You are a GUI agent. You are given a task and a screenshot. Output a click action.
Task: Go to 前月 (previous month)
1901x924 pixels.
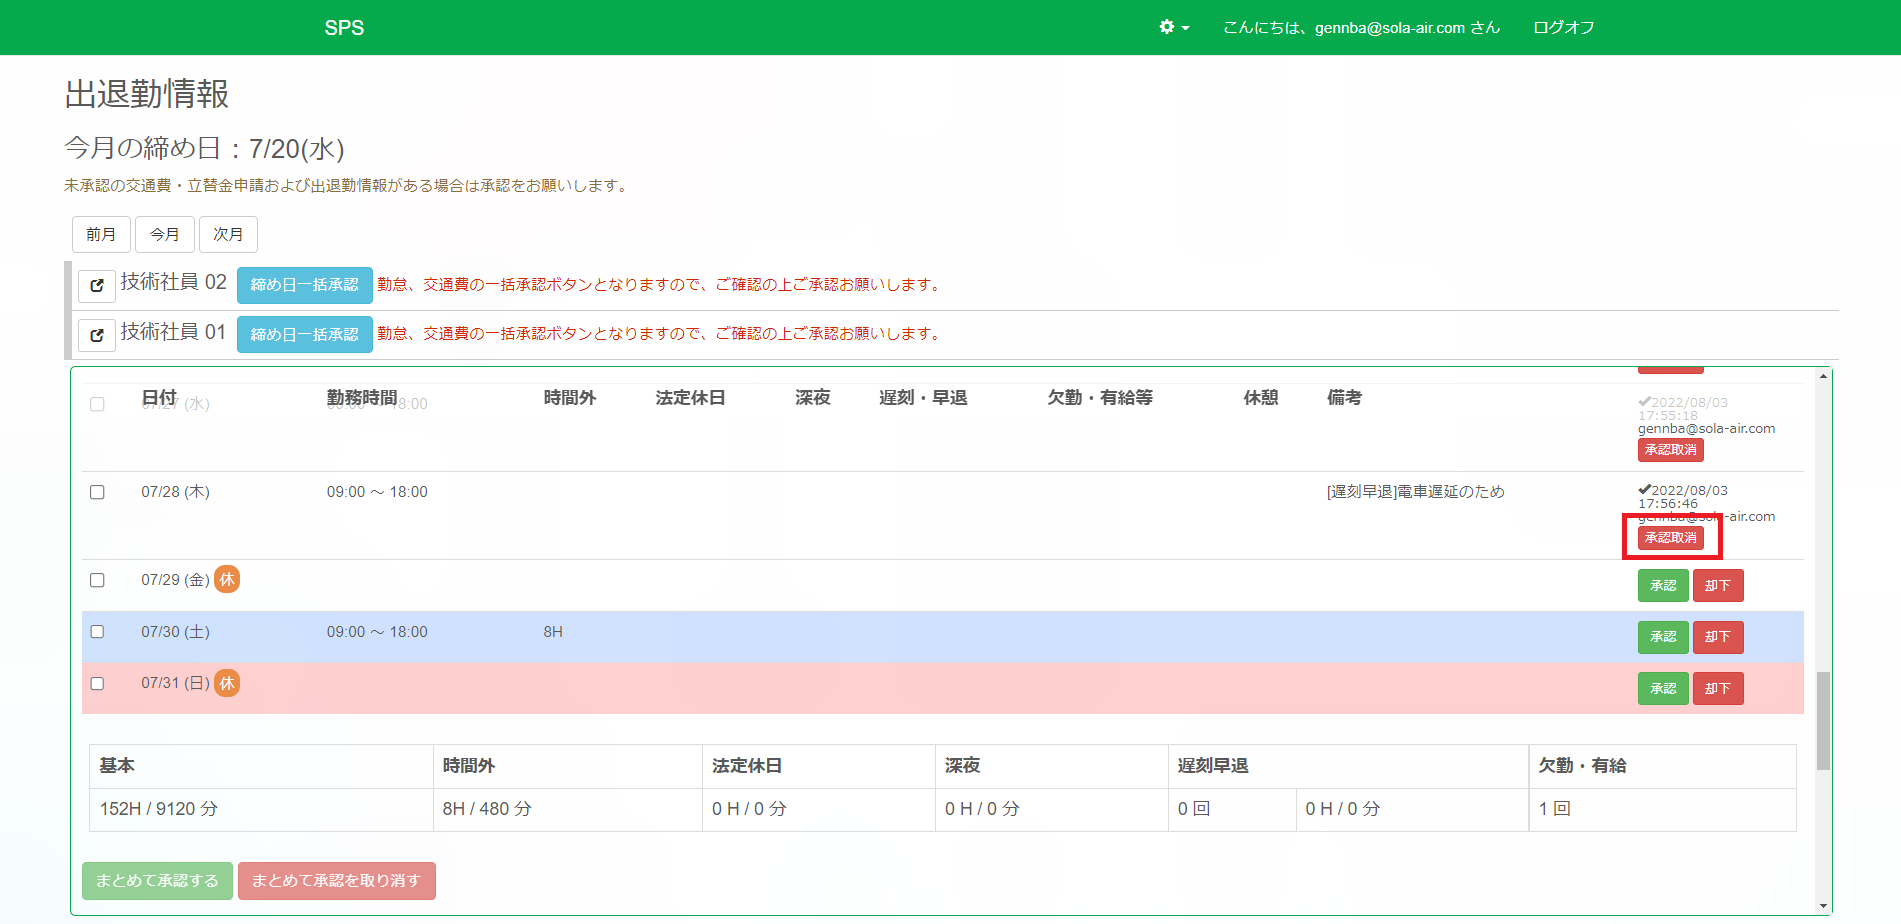coord(101,234)
